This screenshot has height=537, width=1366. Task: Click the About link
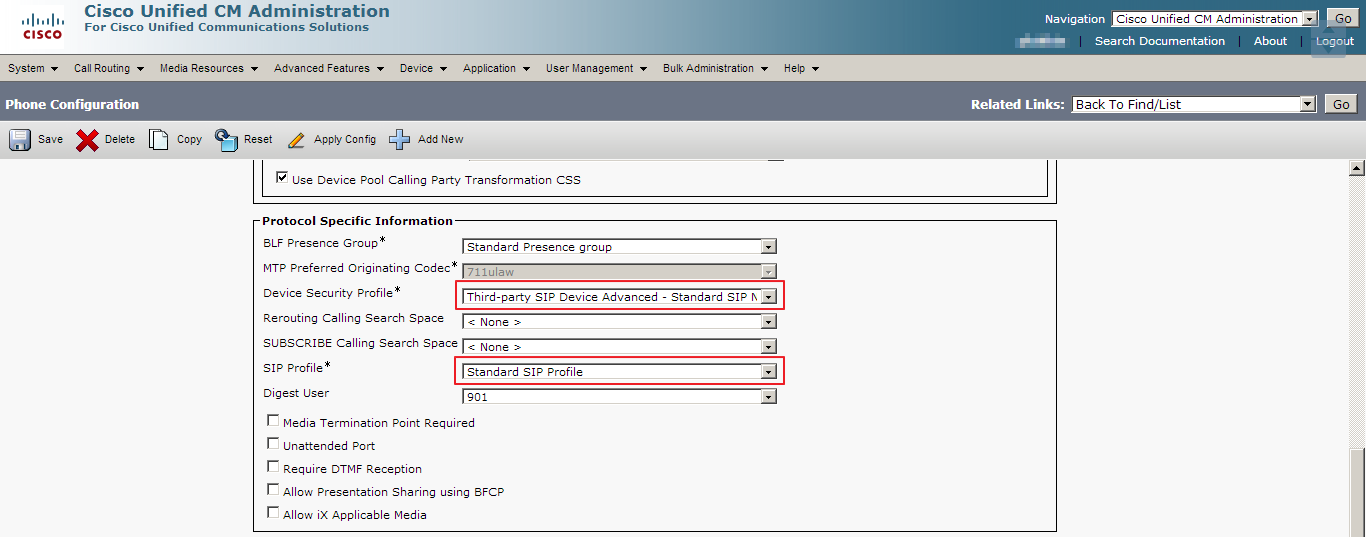[x=1270, y=41]
